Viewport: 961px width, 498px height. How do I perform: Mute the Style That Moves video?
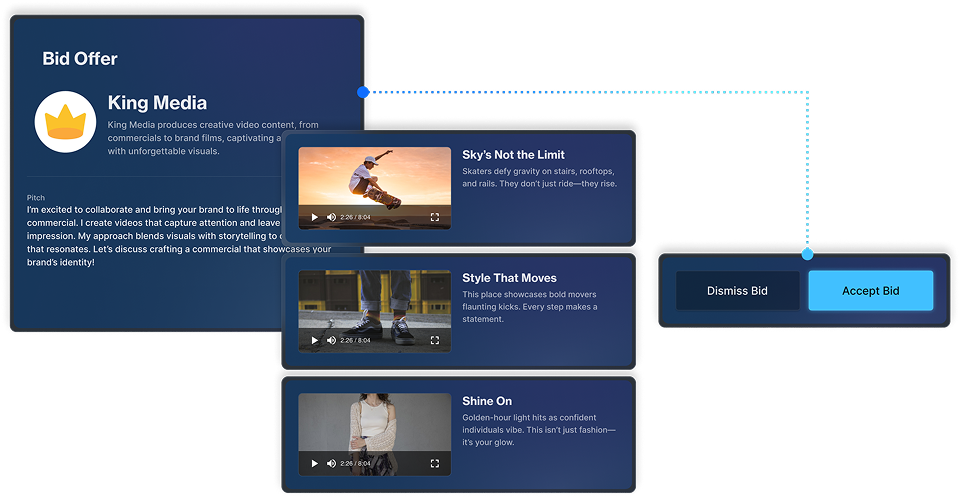[x=331, y=340]
